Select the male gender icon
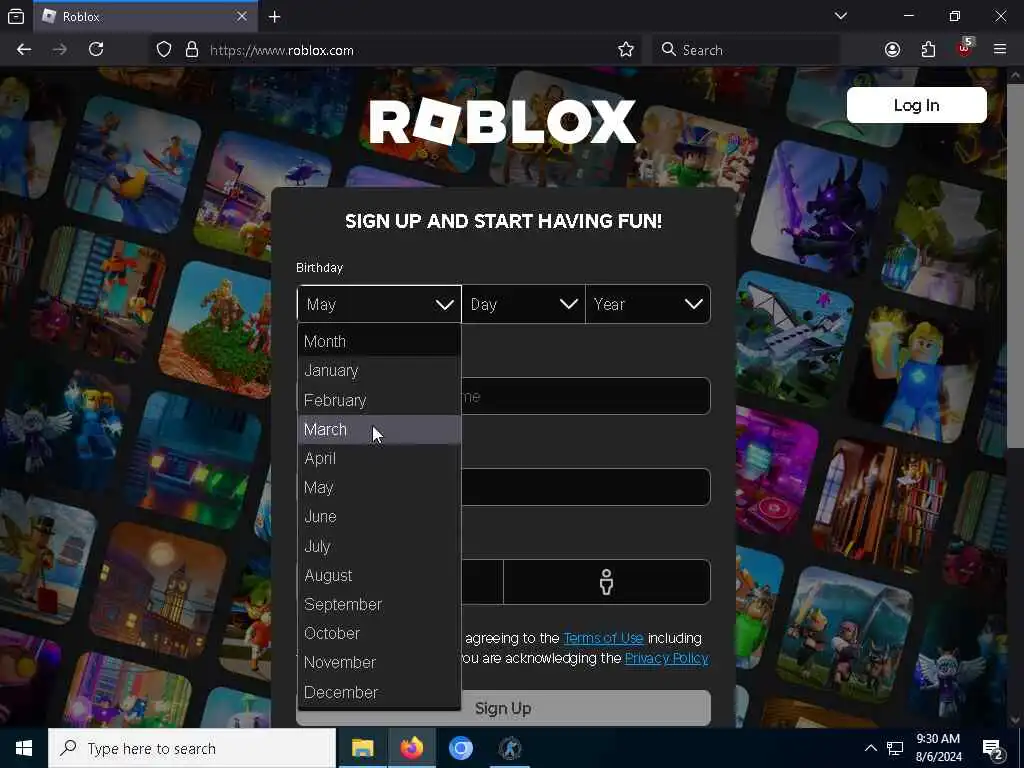The image size is (1024, 768). pyautogui.click(x=607, y=582)
